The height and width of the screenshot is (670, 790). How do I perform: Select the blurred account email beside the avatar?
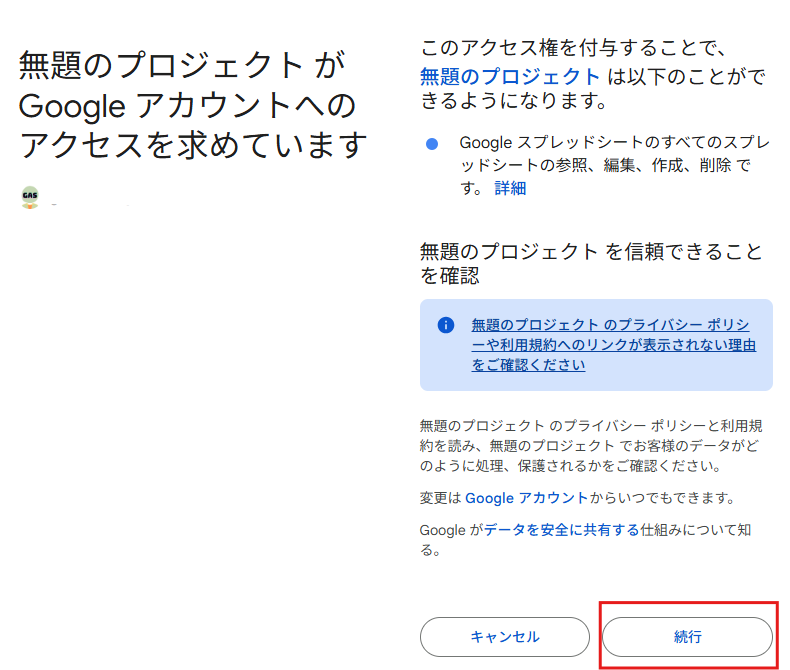[91, 205]
